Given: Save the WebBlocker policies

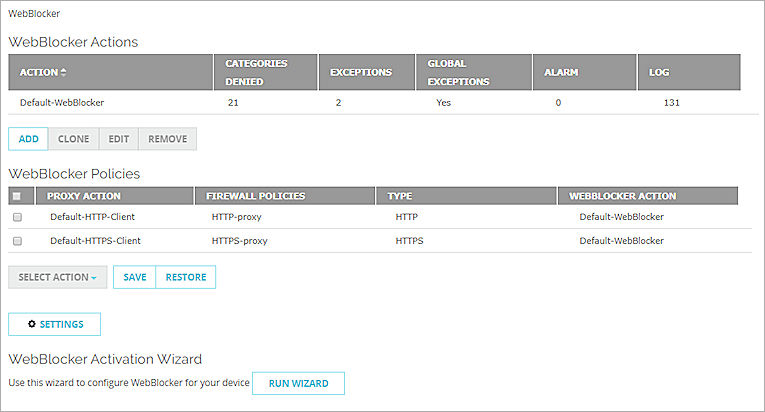Looking at the screenshot, I should point(135,277).
